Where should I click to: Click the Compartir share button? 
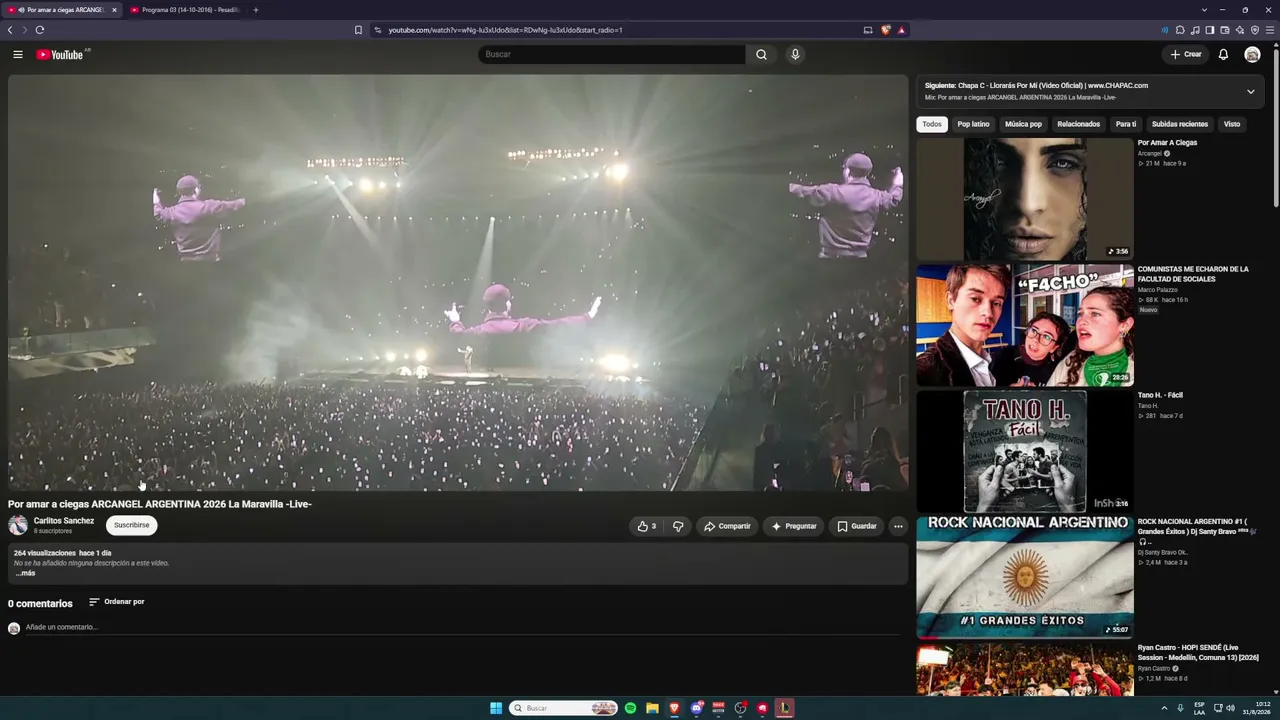click(x=727, y=526)
